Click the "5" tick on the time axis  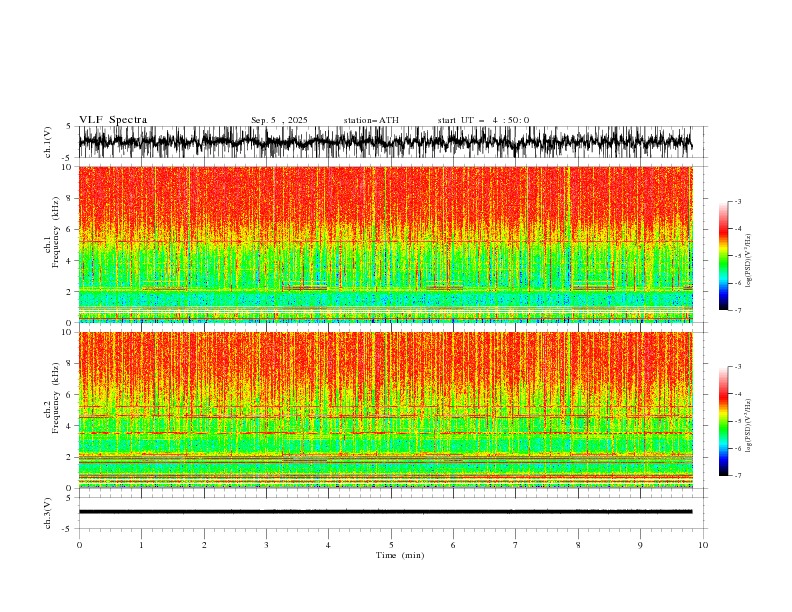[391, 545]
